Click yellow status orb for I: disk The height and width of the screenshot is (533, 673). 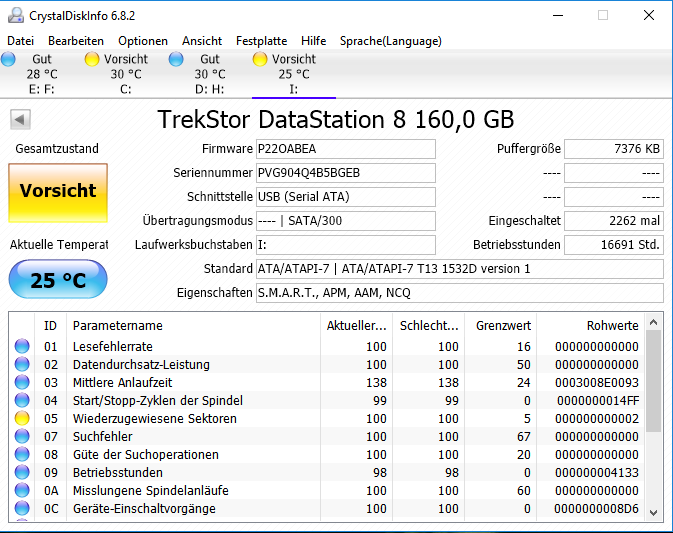260,59
